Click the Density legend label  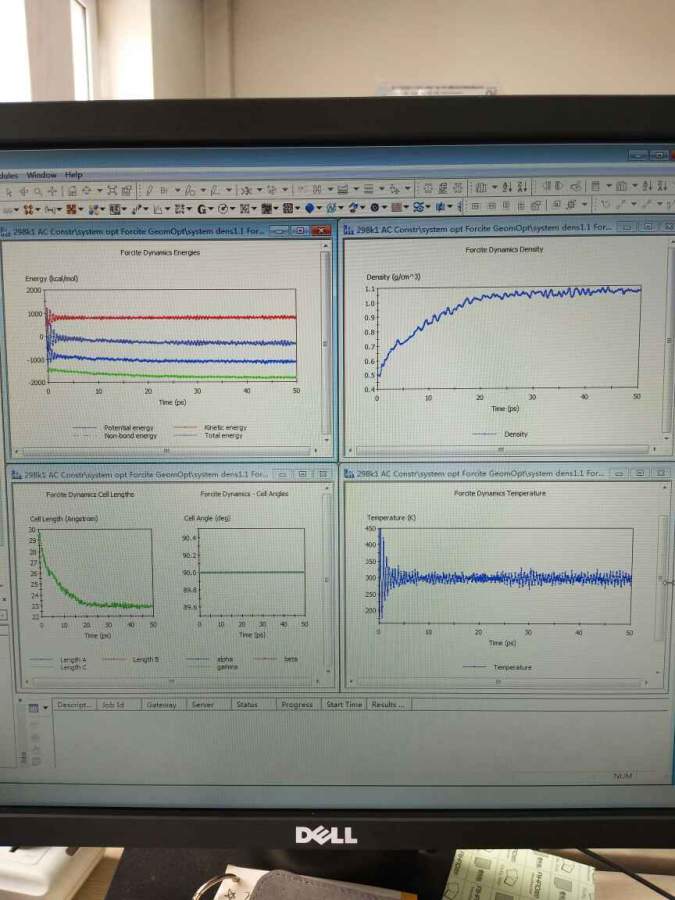(515, 434)
